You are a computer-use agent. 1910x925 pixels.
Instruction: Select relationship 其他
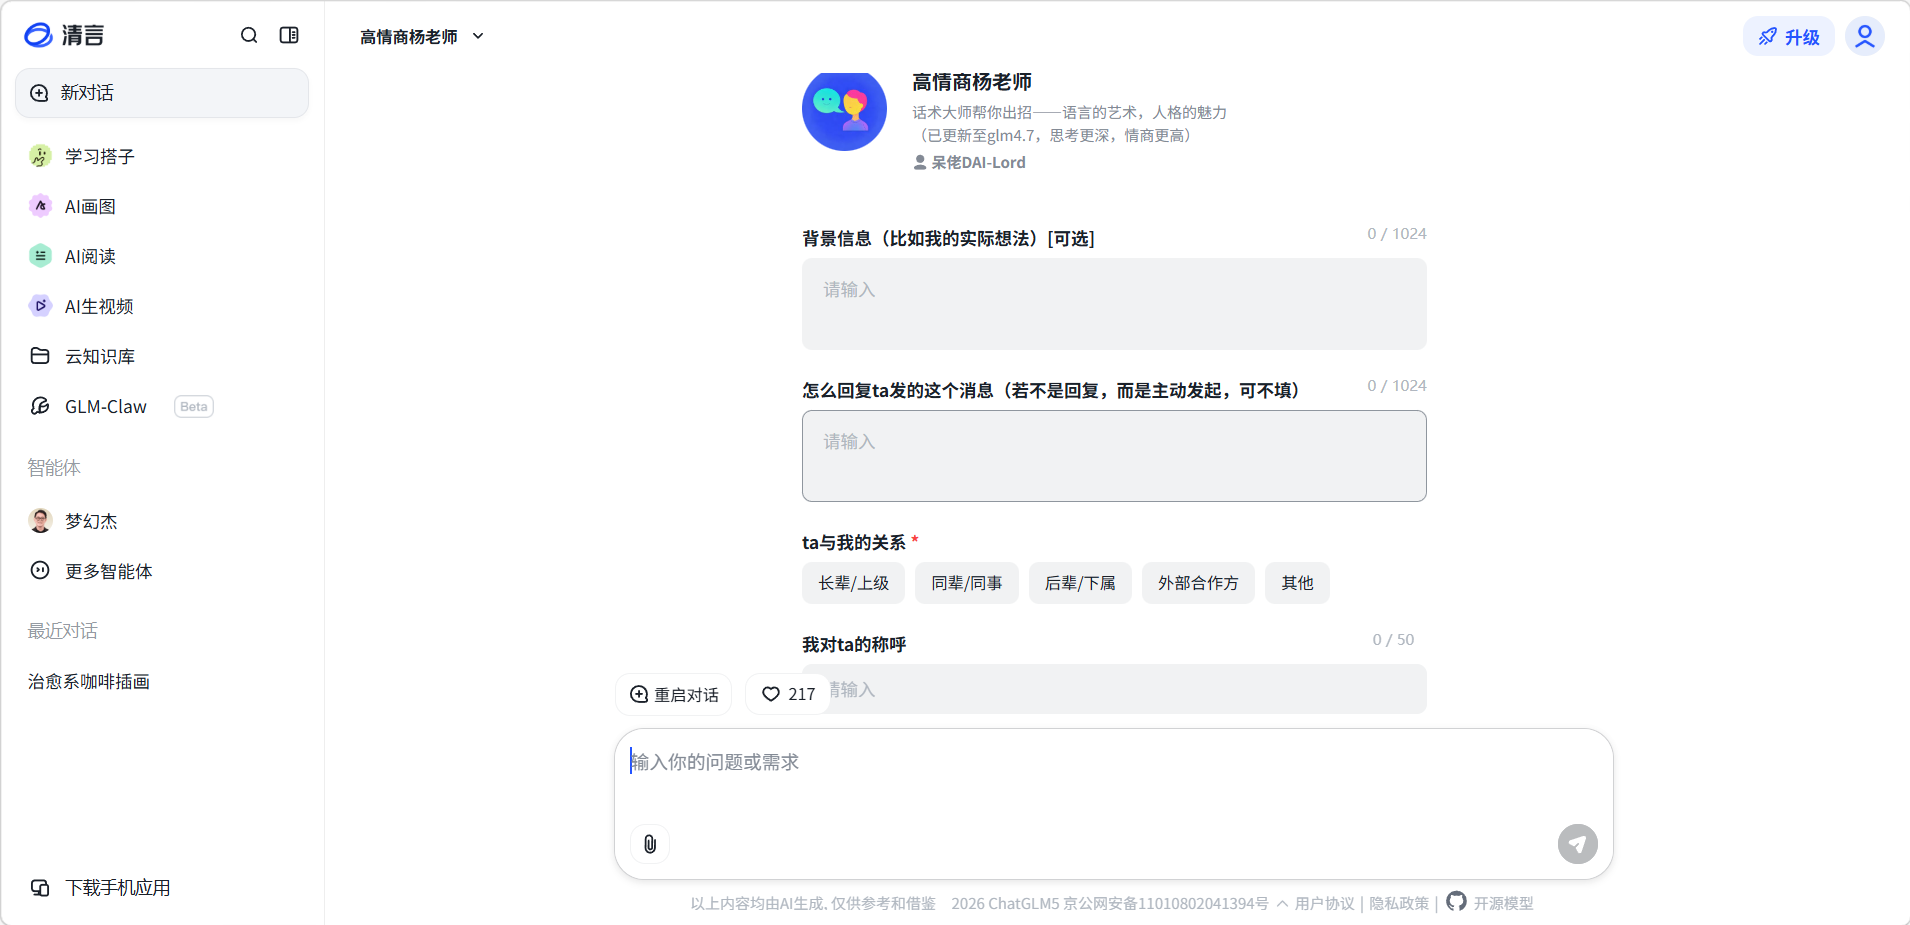click(x=1297, y=583)
